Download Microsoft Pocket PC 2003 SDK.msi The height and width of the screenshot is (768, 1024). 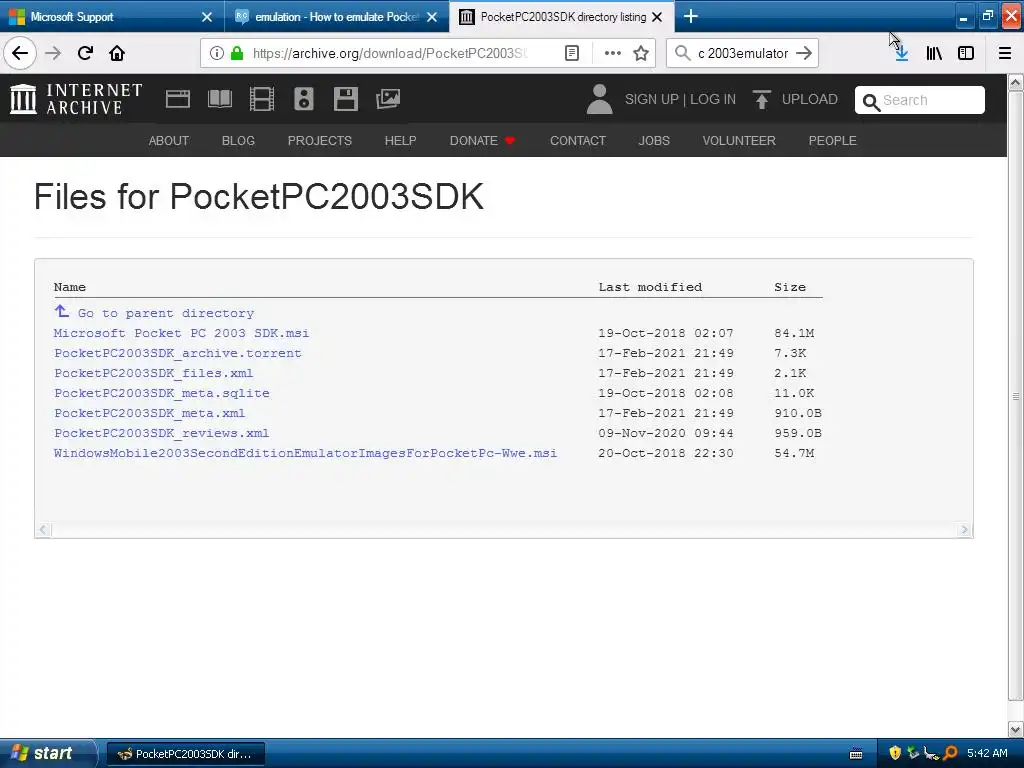[x=182, y=333]
